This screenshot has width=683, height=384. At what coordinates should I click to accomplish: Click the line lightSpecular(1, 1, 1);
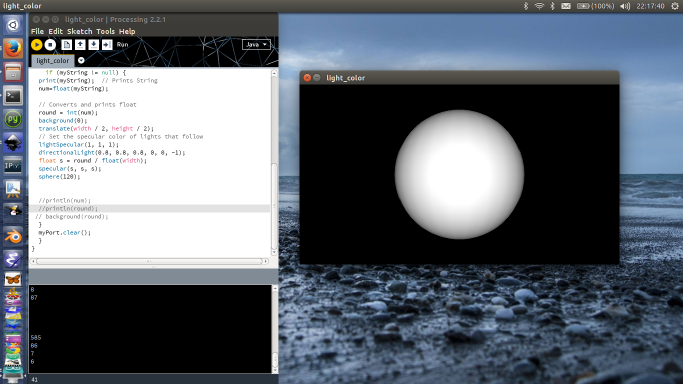tap(78, 145)
